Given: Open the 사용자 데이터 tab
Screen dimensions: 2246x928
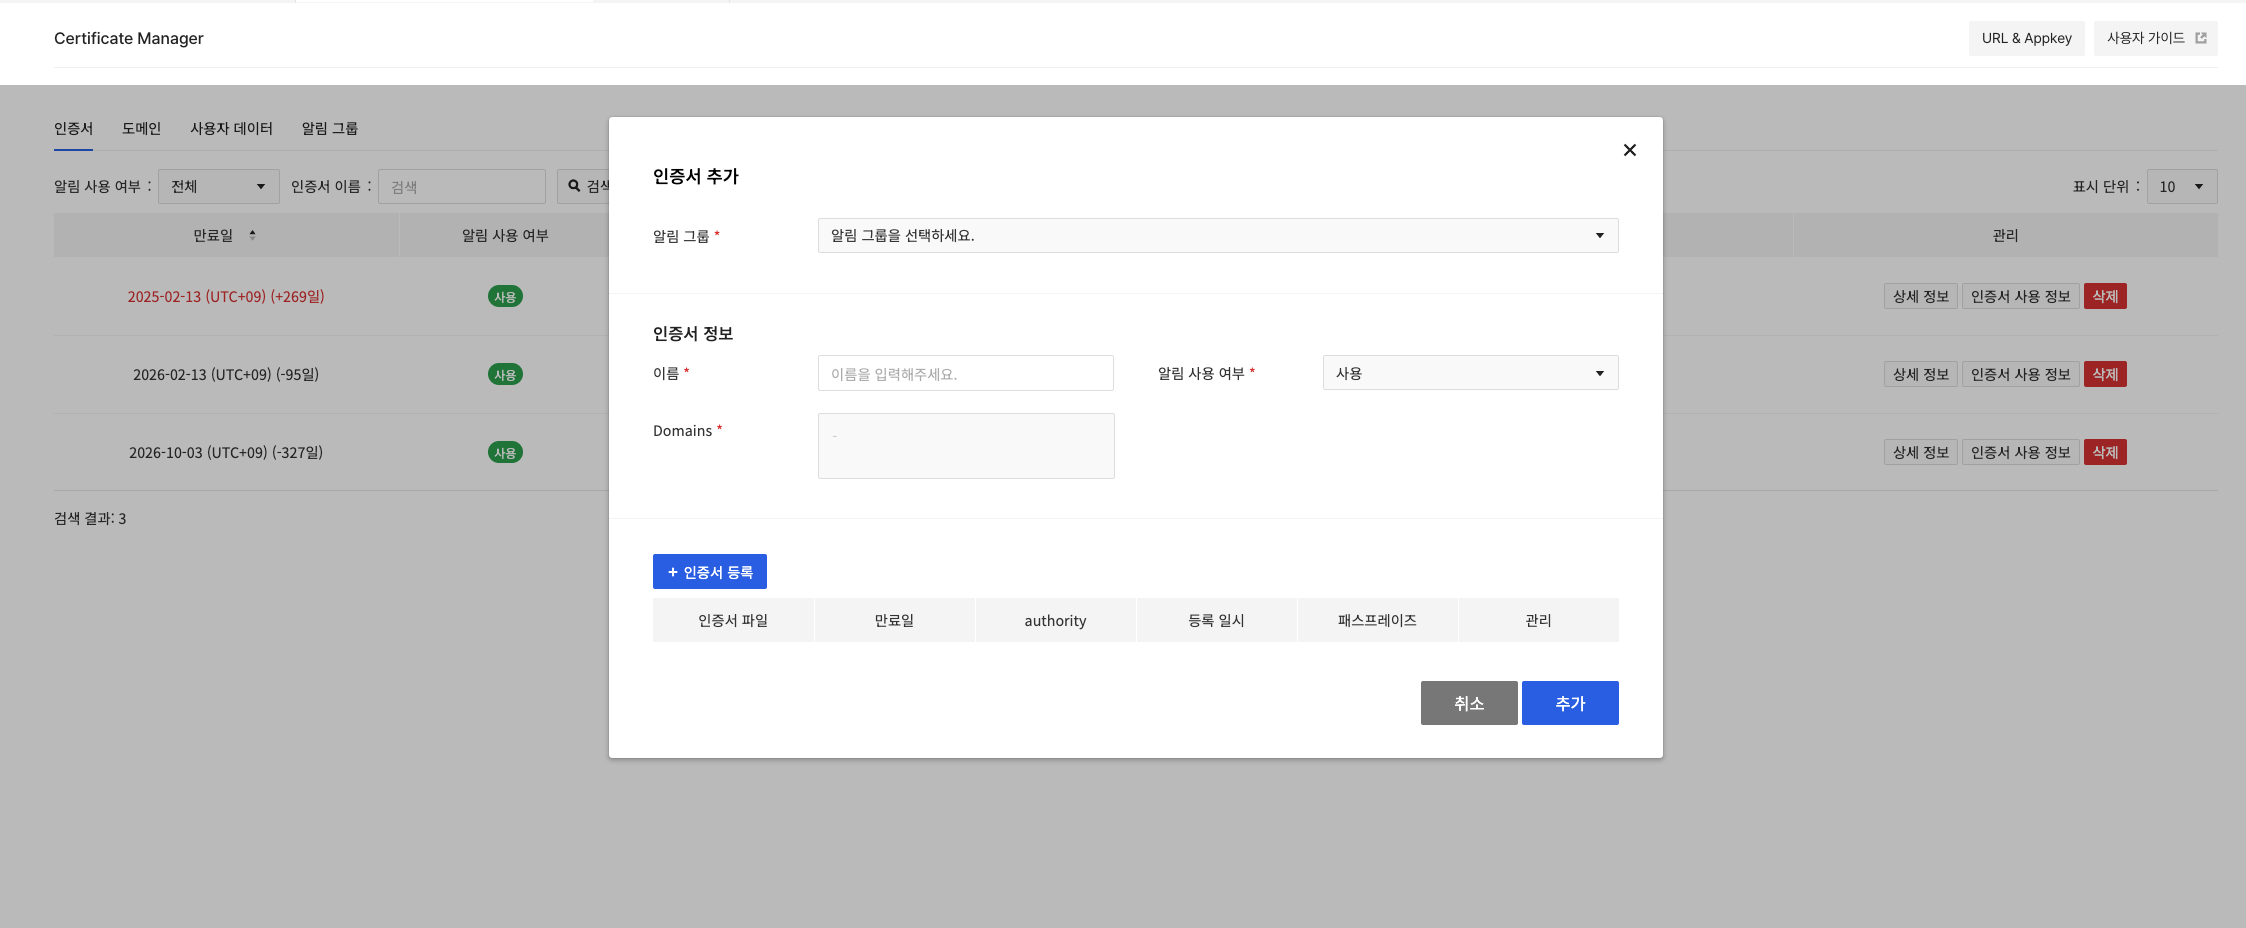Looking at the screenshot, I should (231, 128).
